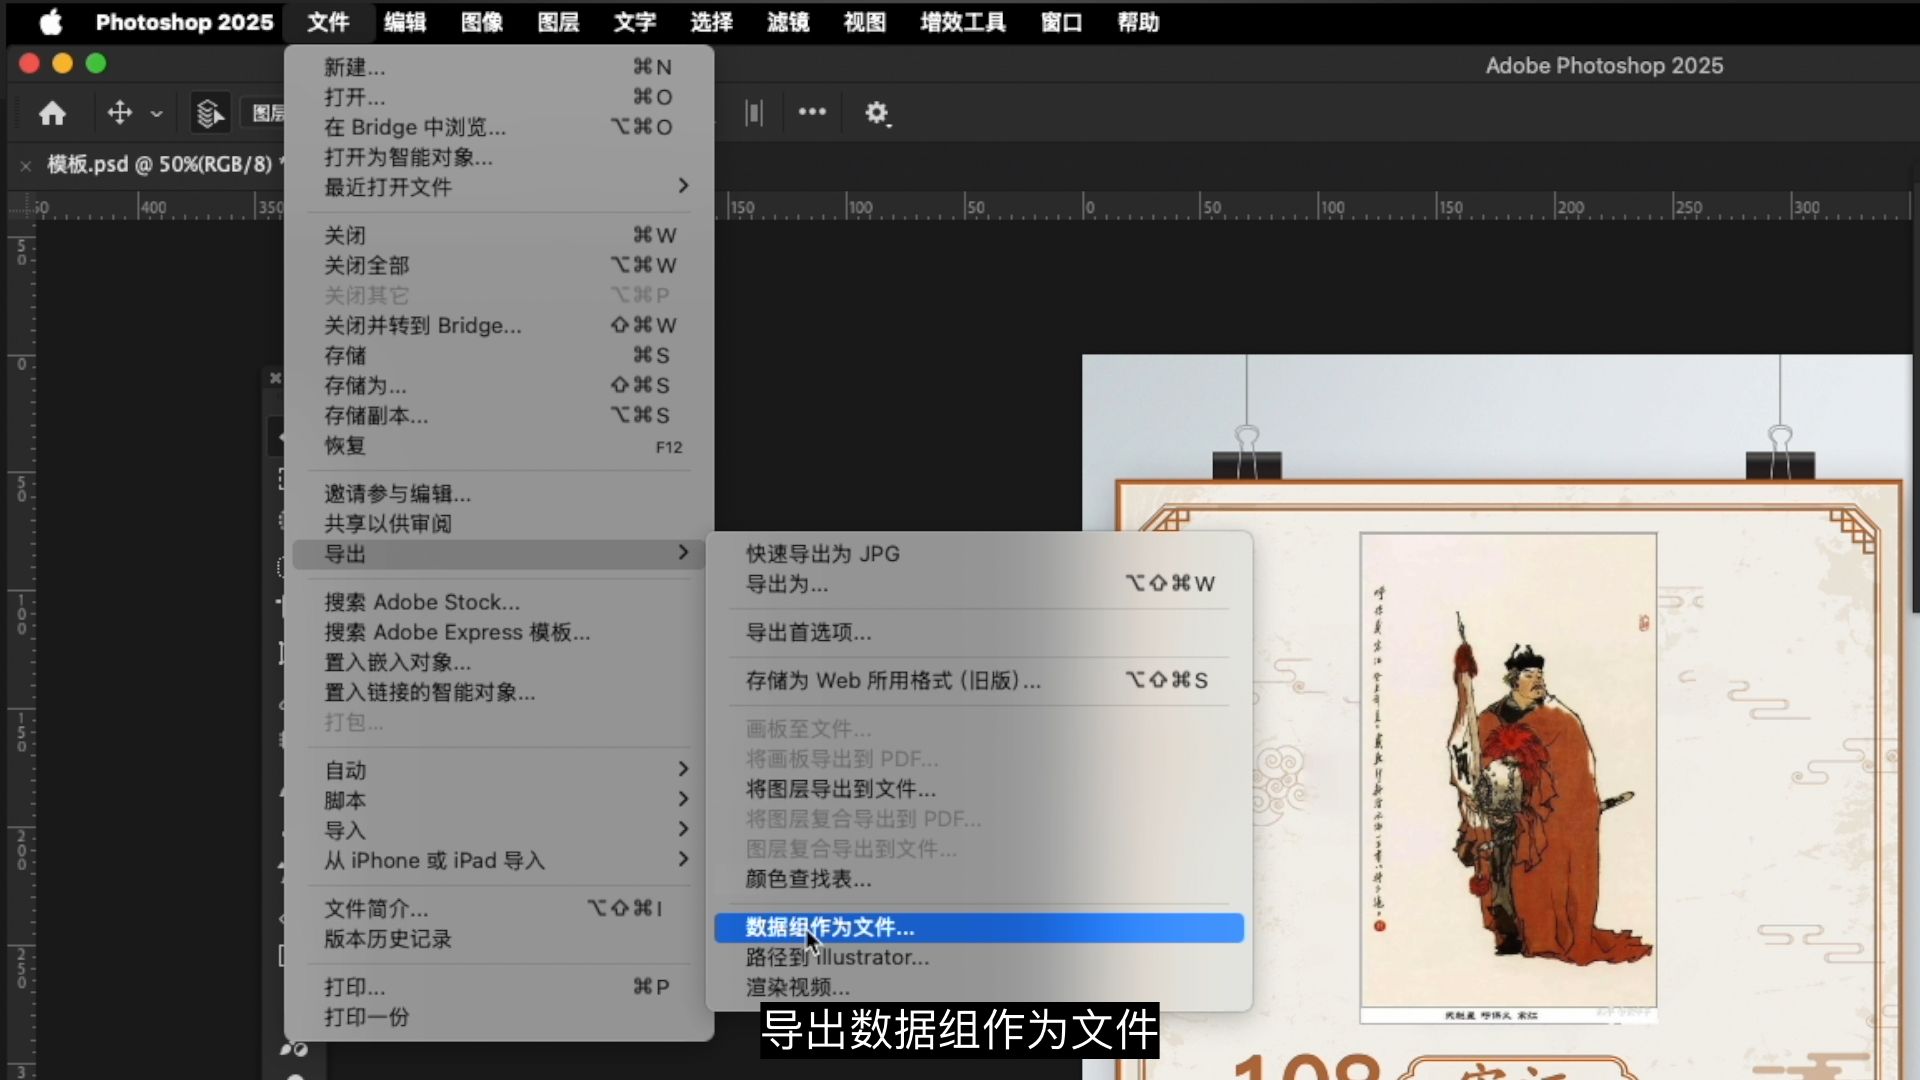1920x1080 pixels.
Task: Choose 路径到 Illustrator...
Action: click(x=979, y=957)
